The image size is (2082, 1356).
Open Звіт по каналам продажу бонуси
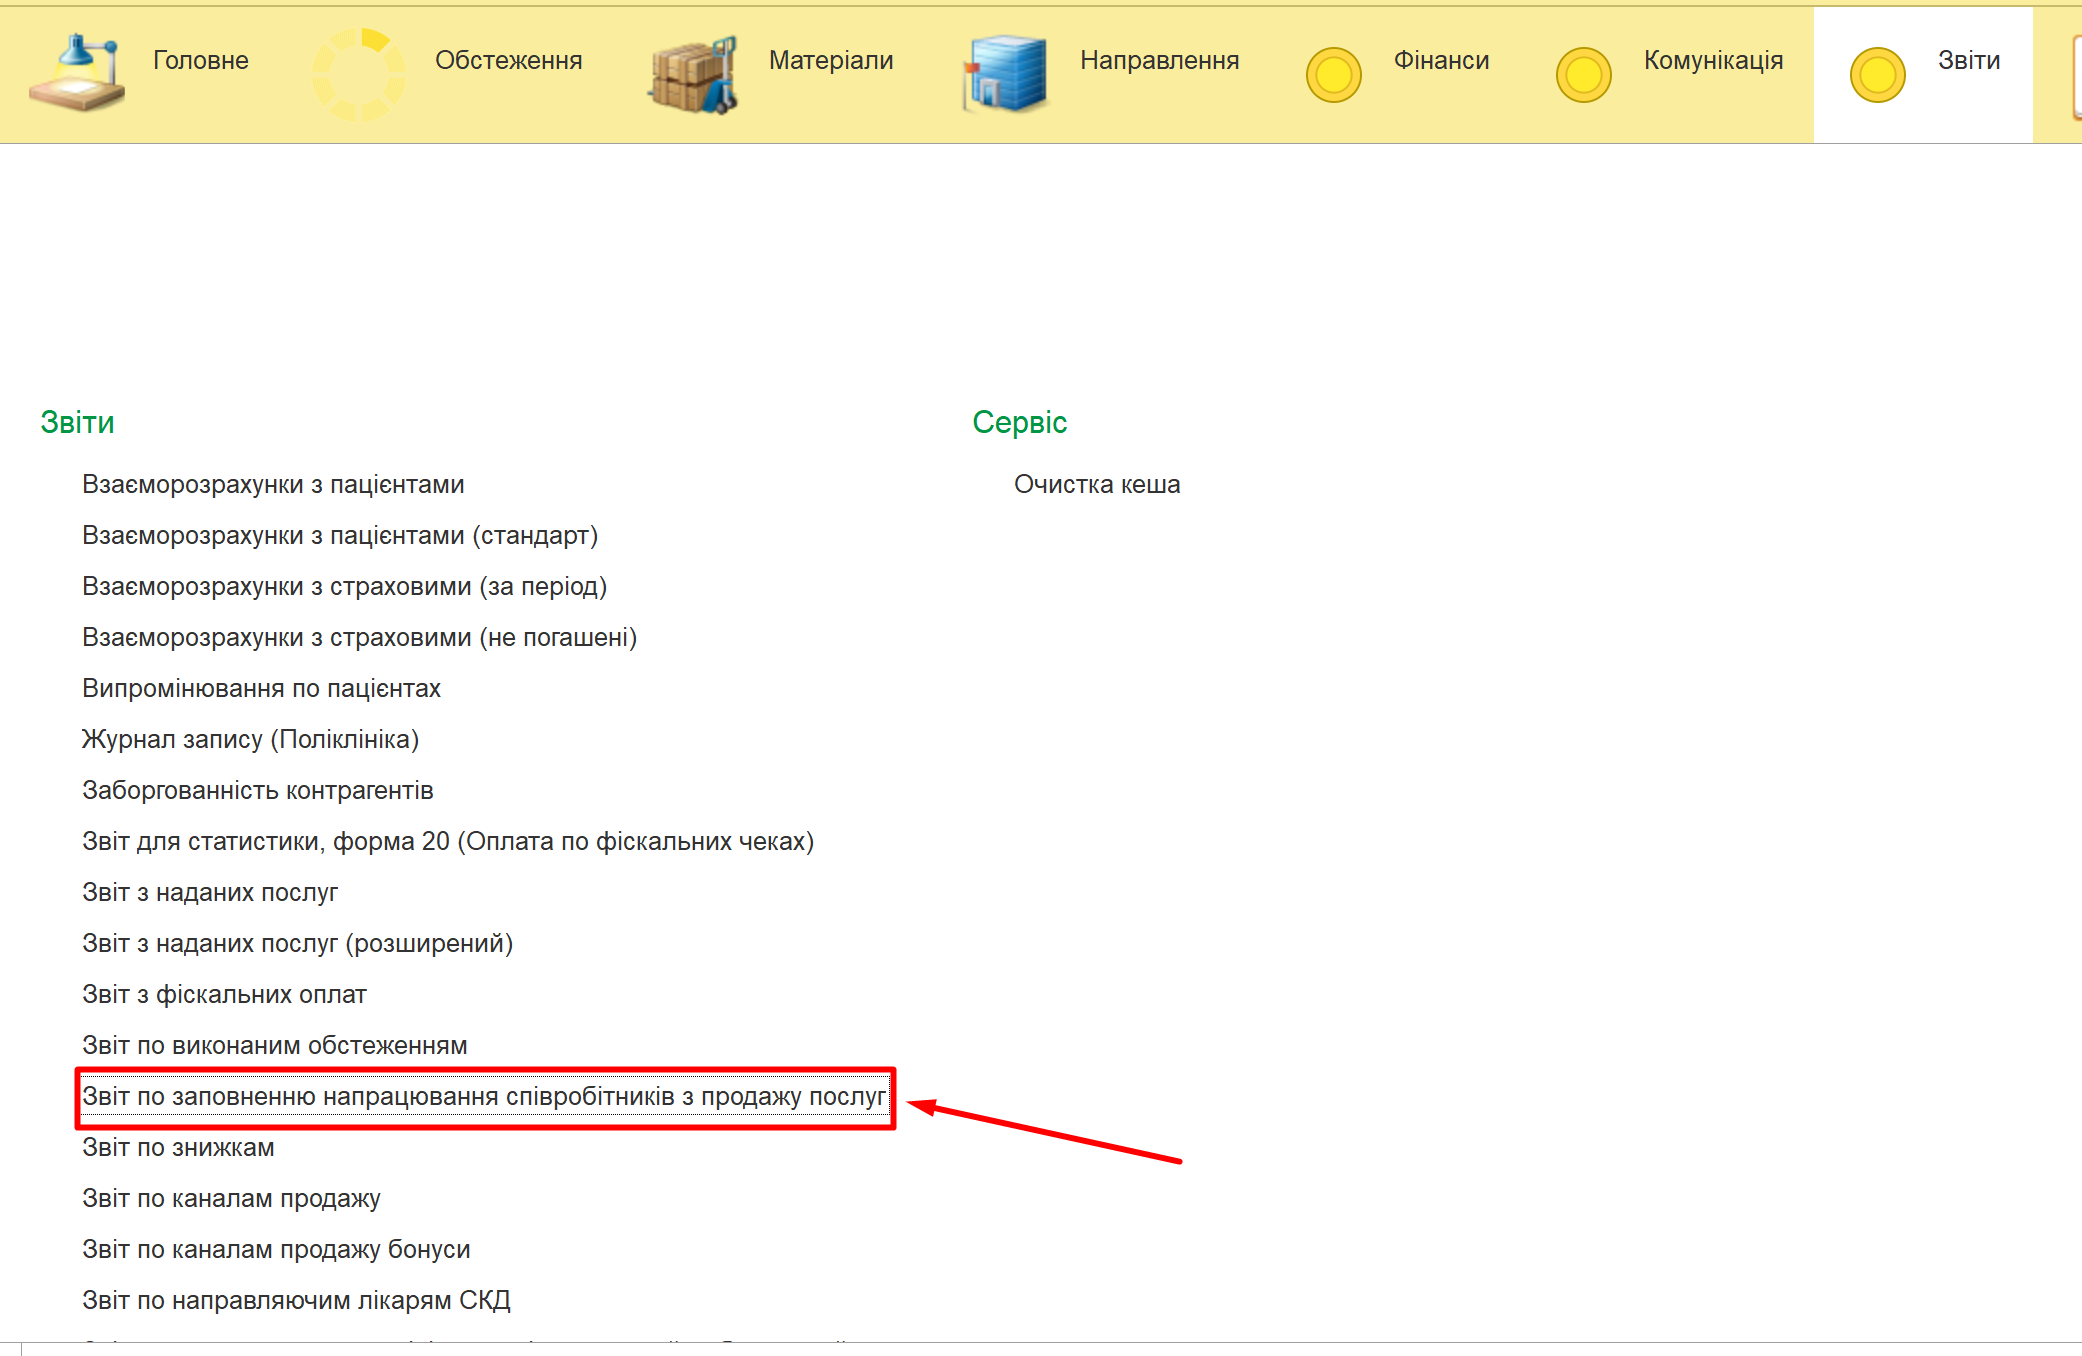click(x=276, y=1249)
